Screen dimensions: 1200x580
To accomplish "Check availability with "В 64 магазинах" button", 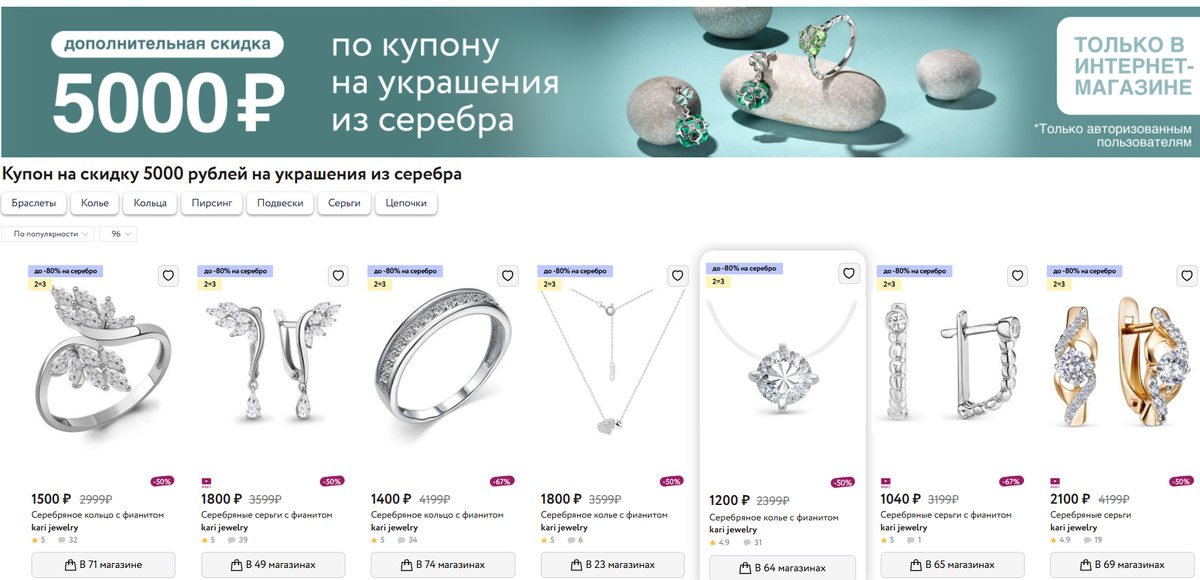I will pos(782,567).
